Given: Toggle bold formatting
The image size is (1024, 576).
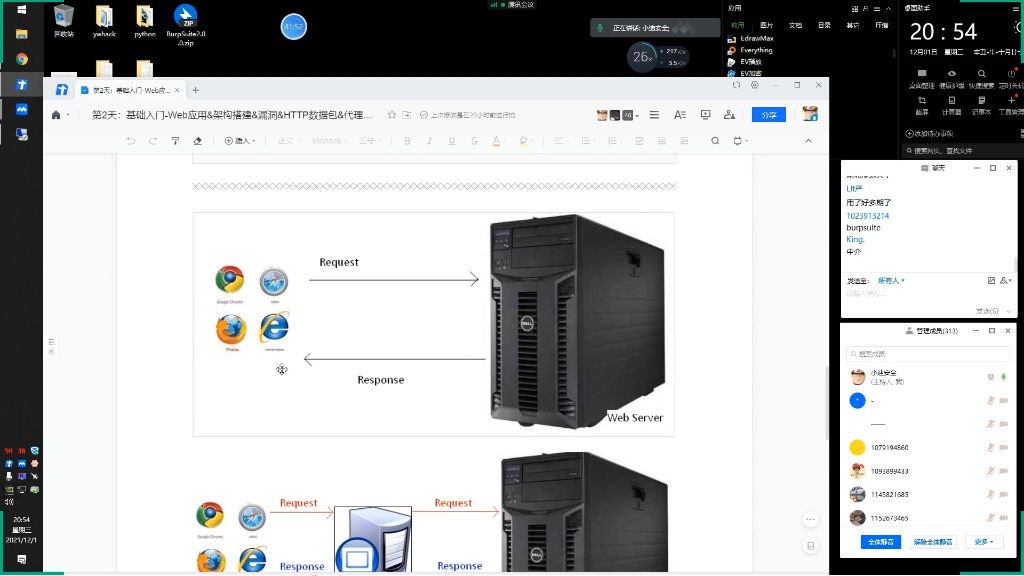Looking at the screenshot, I should click(x=407, y=141).
